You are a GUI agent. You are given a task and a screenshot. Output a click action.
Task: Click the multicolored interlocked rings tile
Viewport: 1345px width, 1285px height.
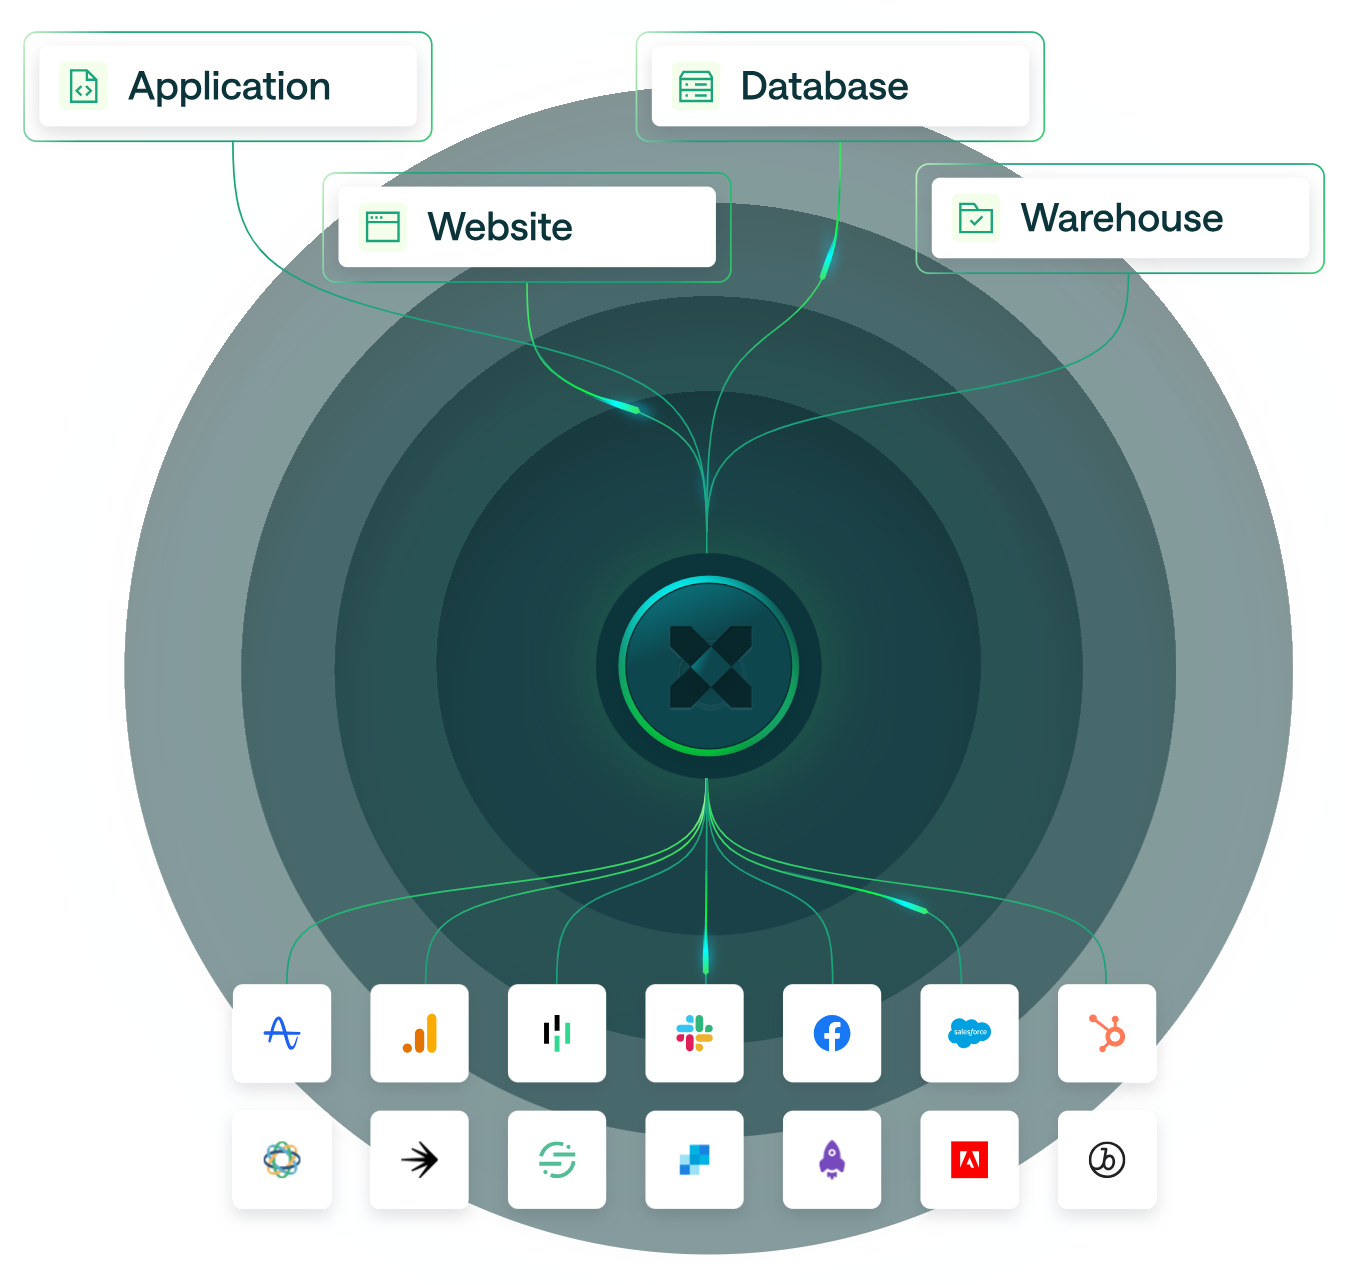click(282, 1160)
